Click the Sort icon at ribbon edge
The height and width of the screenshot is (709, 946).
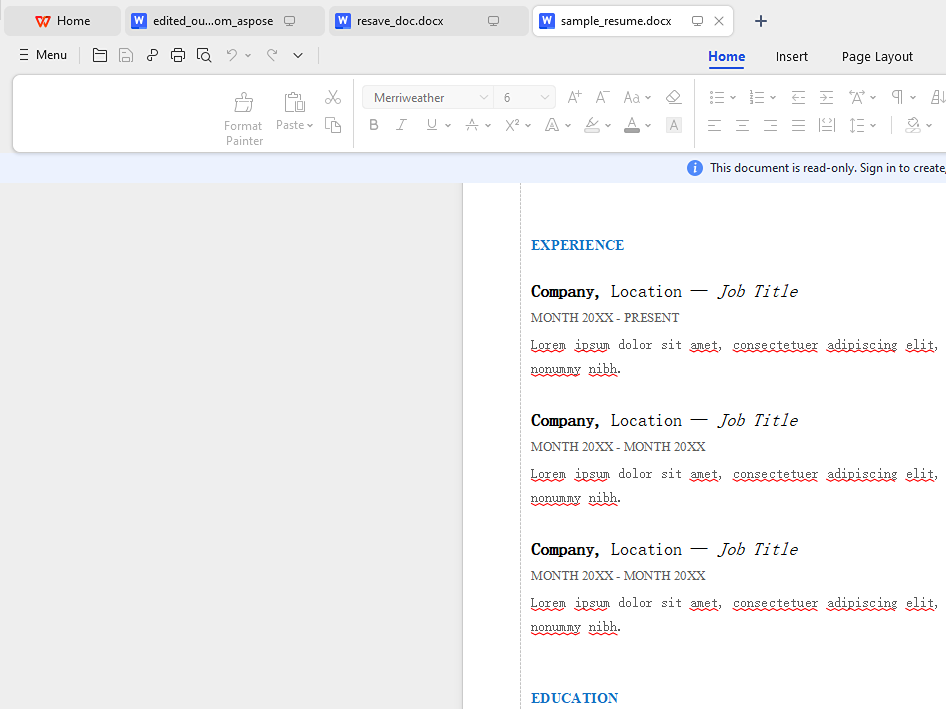(x=938, y=97)
